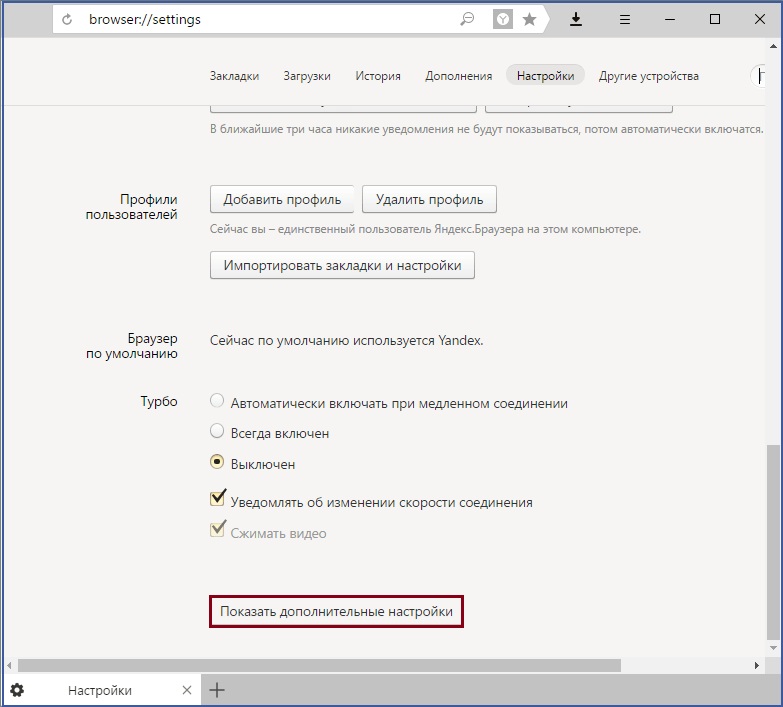783x707 pixels.
Task: Go to the Загрузки section
Action: 307,76
